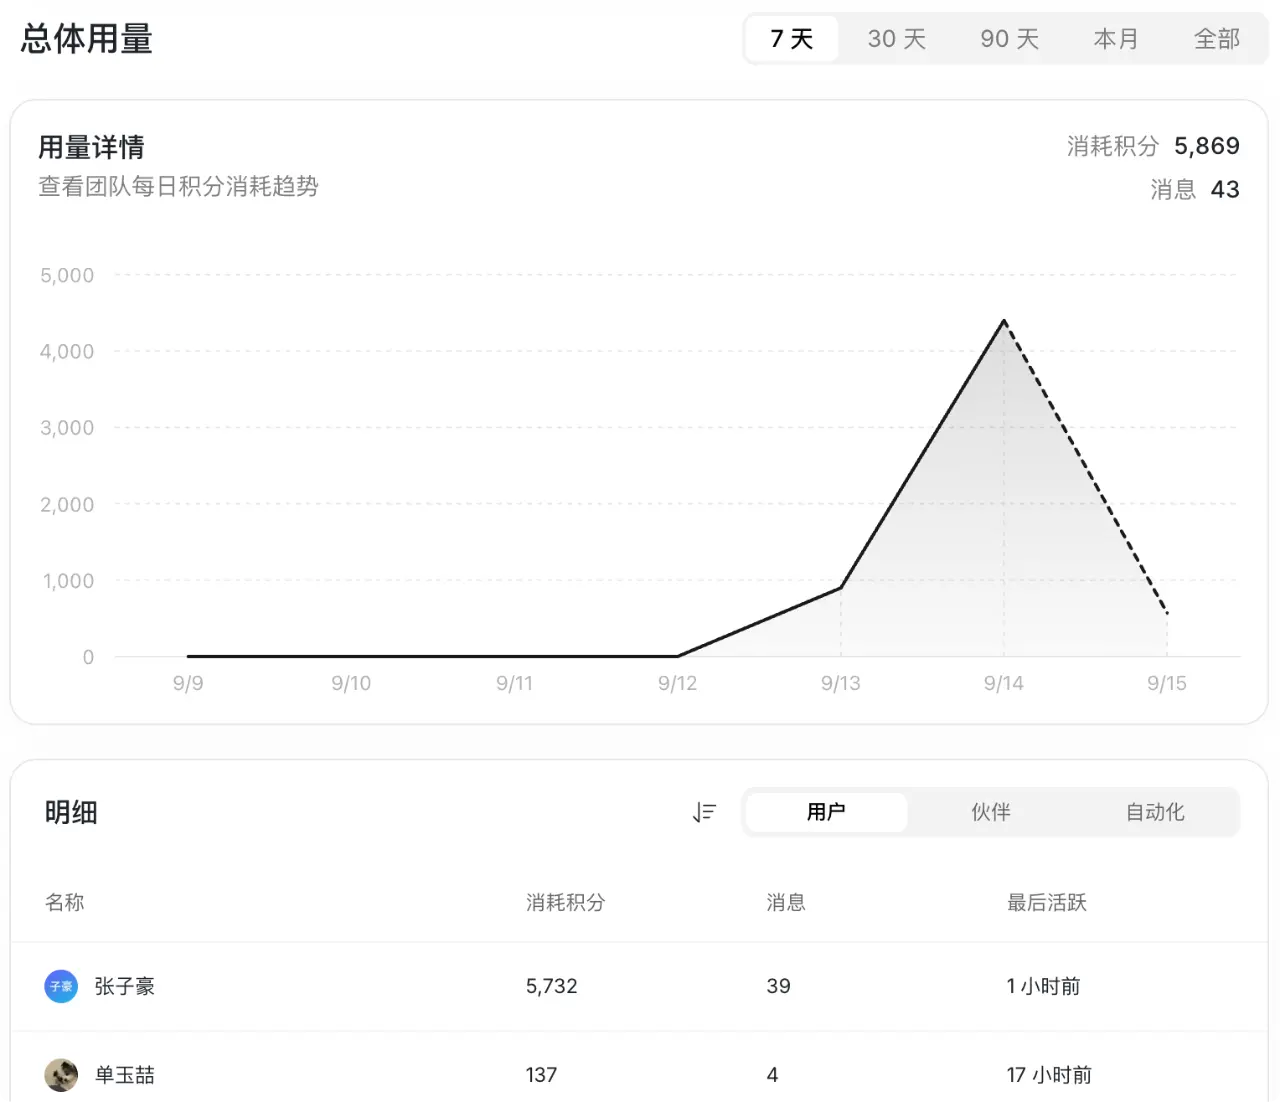1280x1102 pixels.
Task: Click the 用量详情 card title
Action: [x=92, y=147]
